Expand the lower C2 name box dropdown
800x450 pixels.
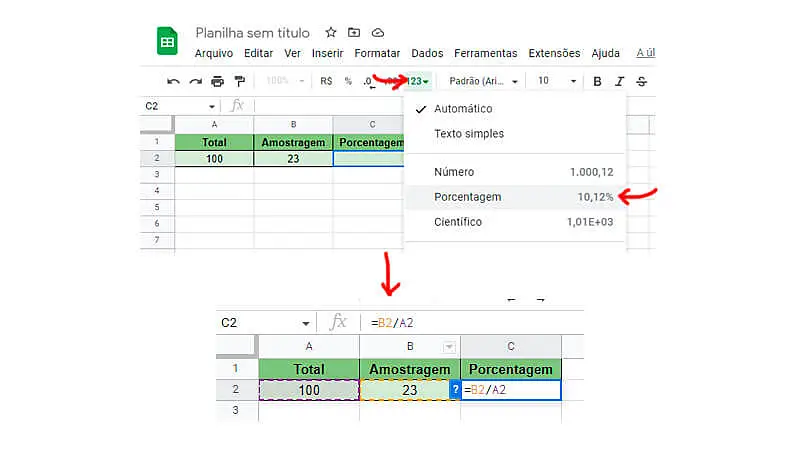(x=305, y=323)
